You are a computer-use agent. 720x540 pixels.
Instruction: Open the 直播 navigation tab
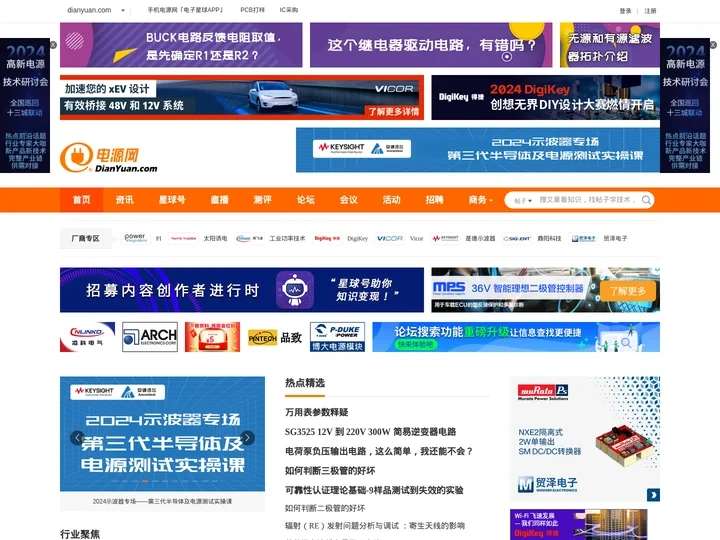(219, 200)
